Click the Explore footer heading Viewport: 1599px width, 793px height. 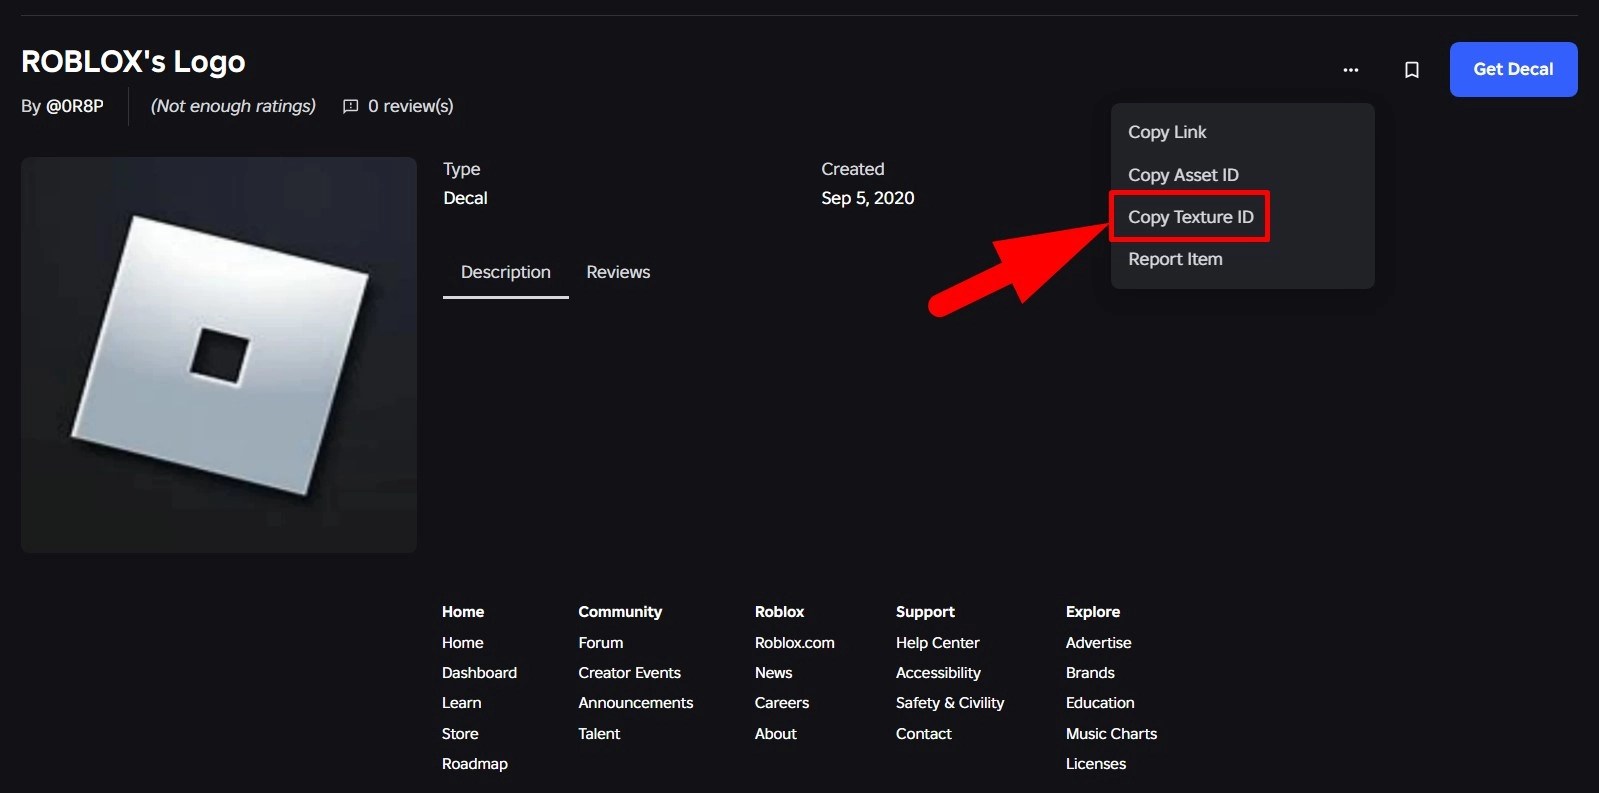pyautogui.click(x=1093, y=612)
